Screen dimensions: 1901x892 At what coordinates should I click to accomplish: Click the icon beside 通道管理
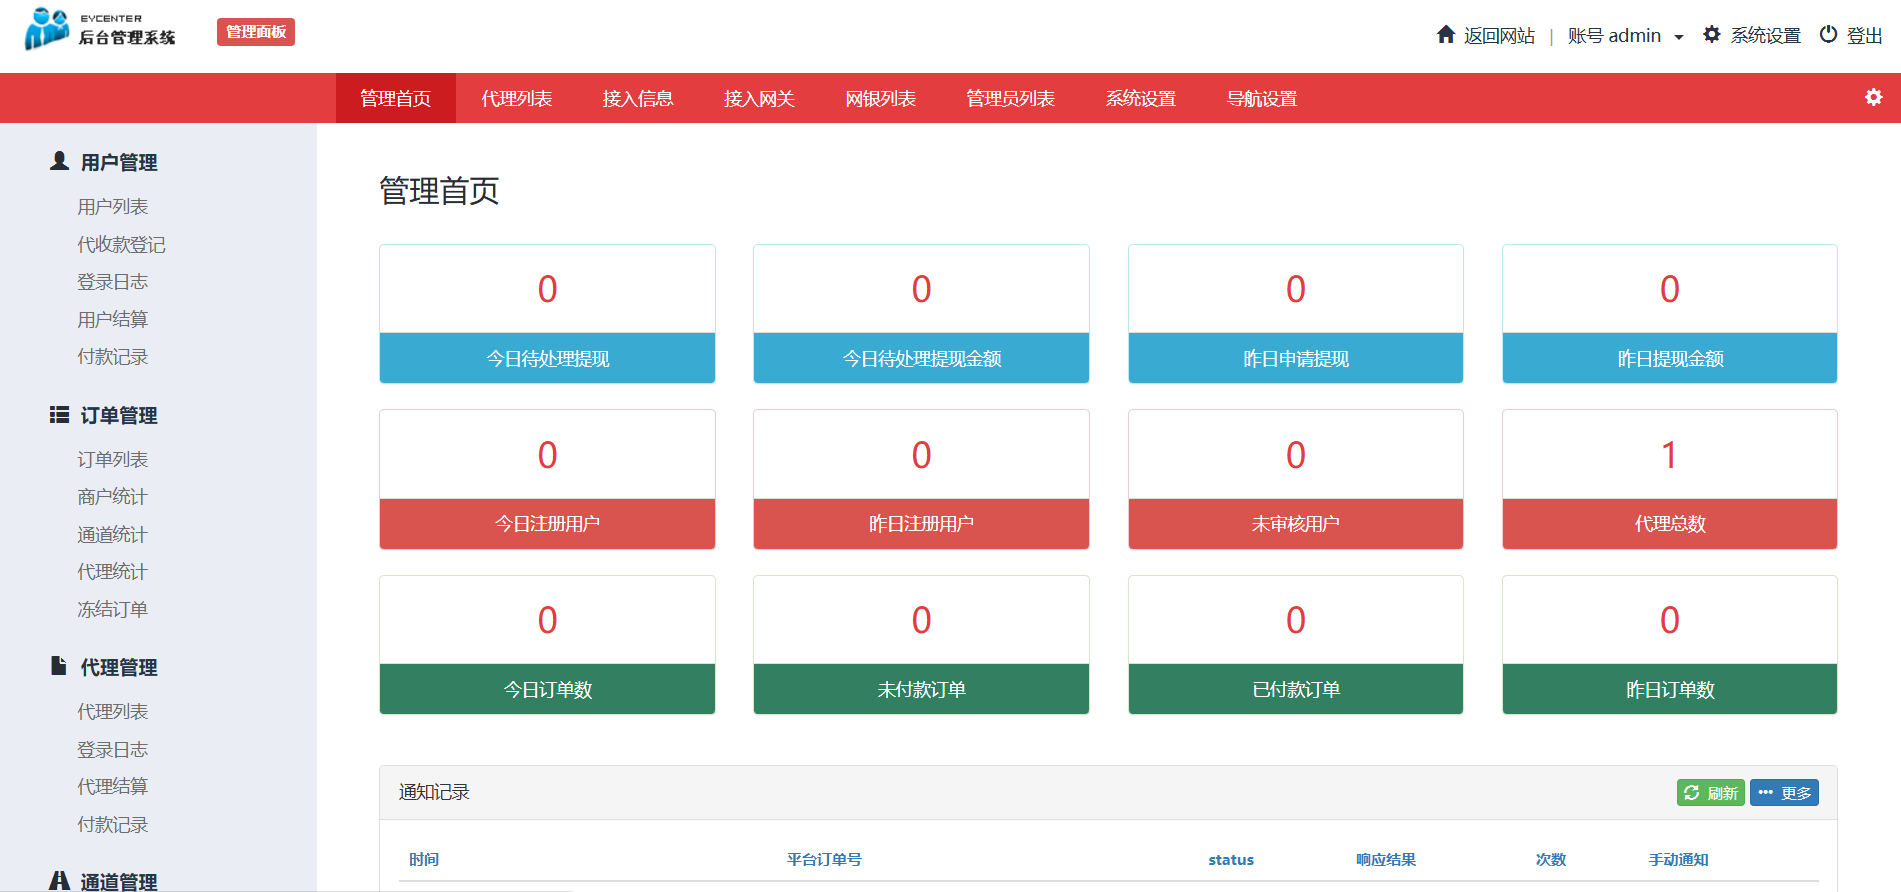click(59, 881)
